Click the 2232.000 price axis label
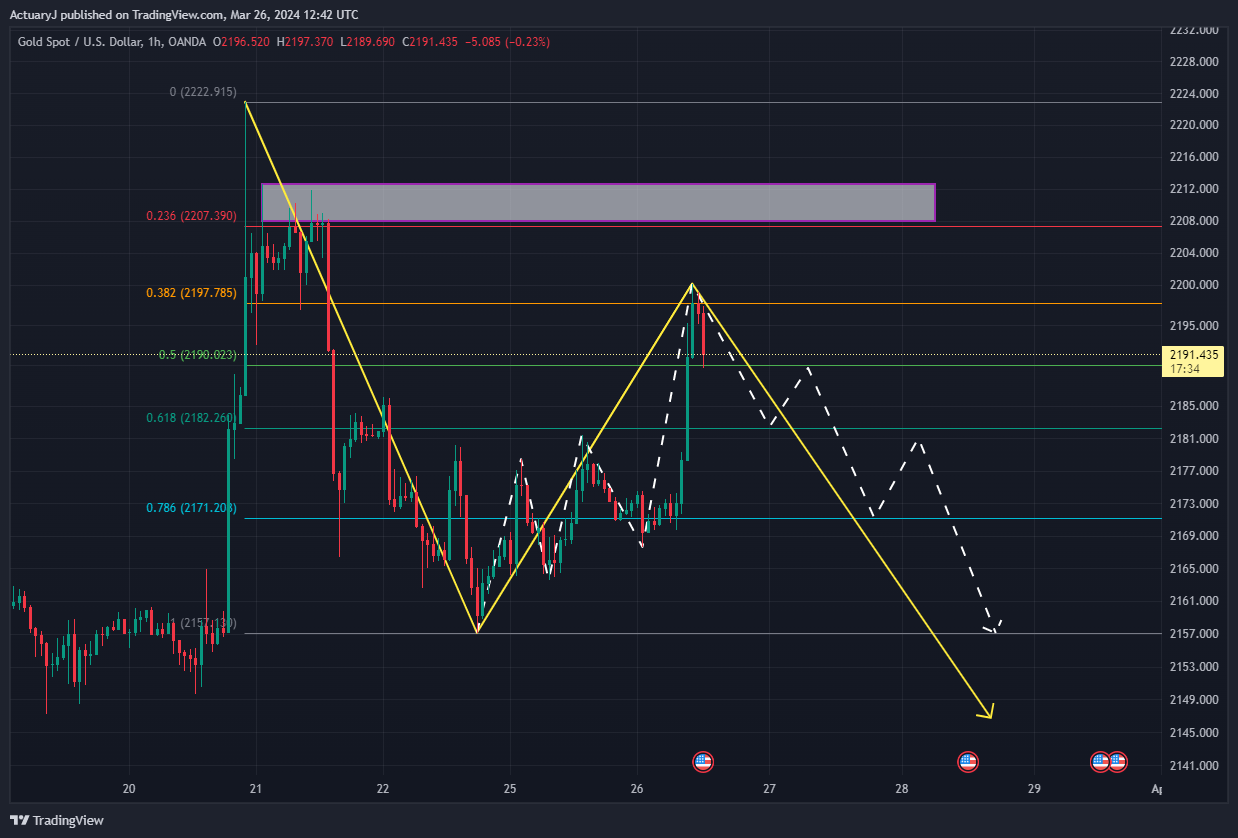 coord(1194,30)
